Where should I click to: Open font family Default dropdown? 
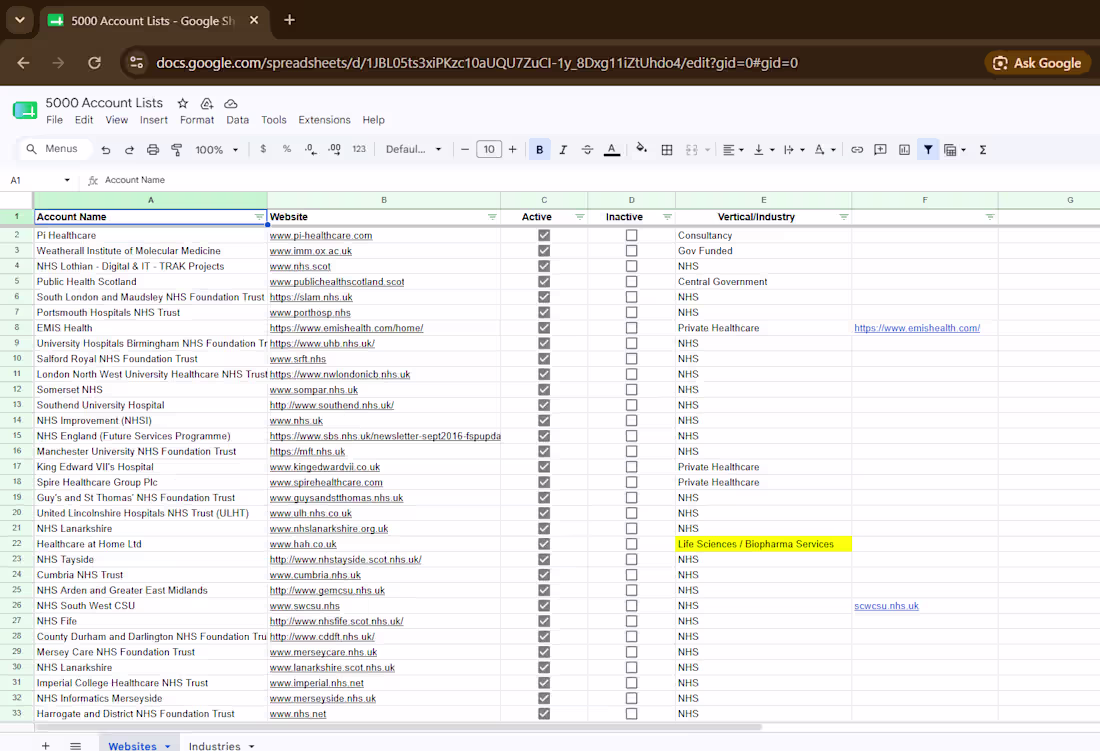(413, 149)
